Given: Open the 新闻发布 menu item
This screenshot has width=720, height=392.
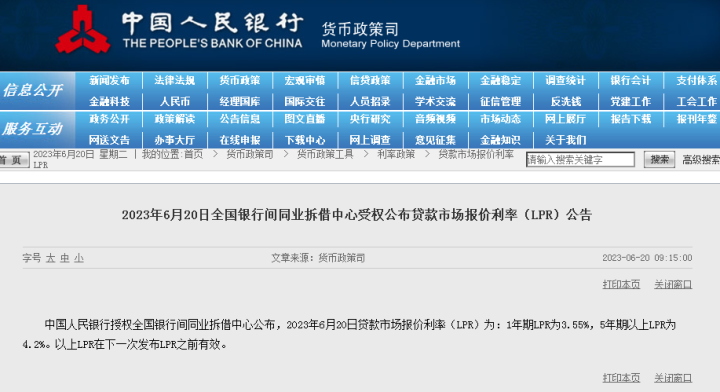Looking at the screenshot, I should 109,80.
